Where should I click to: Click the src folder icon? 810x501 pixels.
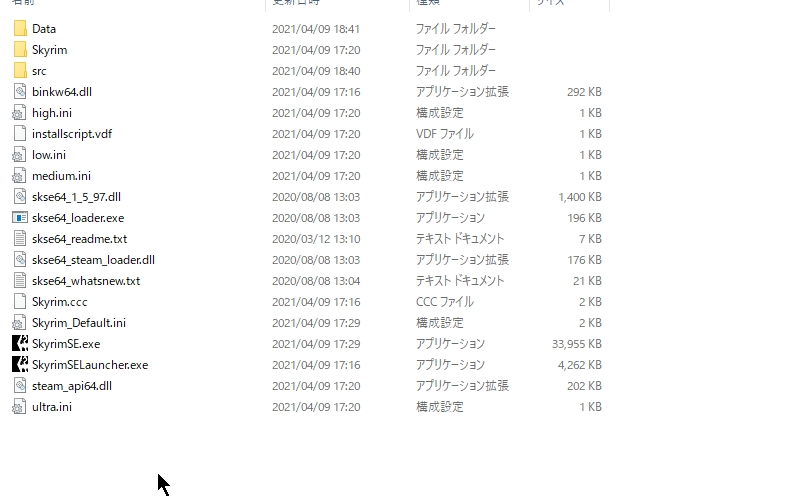click(x=20, y=71)
